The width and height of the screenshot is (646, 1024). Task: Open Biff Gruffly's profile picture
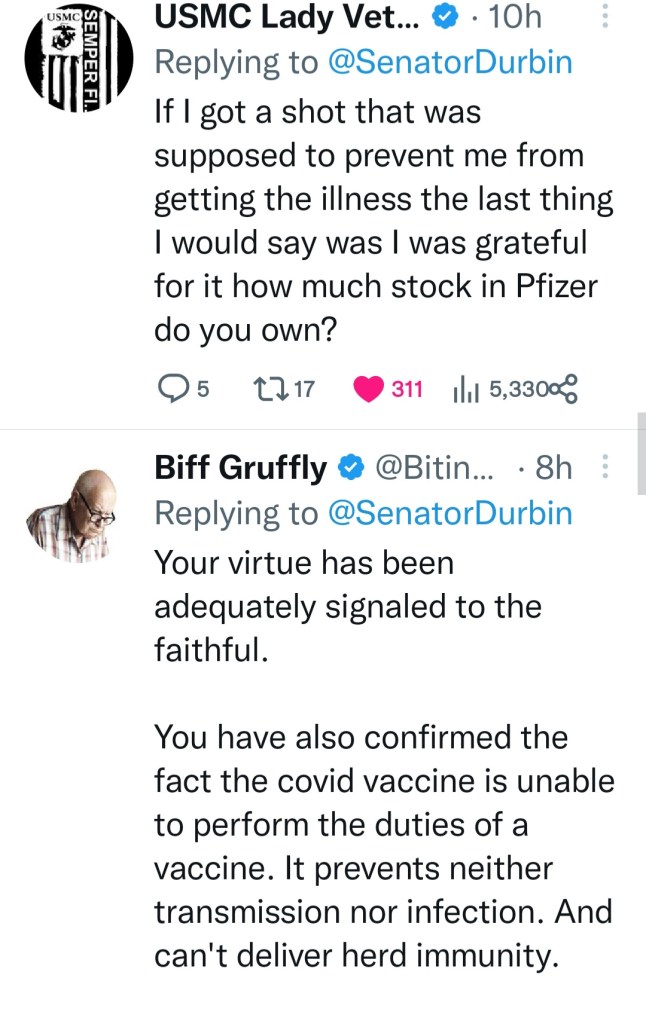click(x=79, y=514)
